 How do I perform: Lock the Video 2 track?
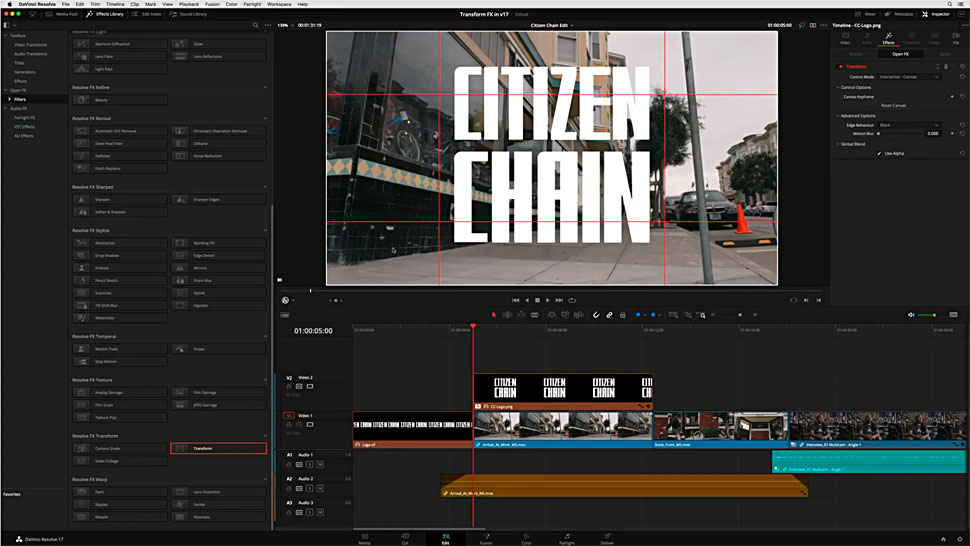pos(288,386)
